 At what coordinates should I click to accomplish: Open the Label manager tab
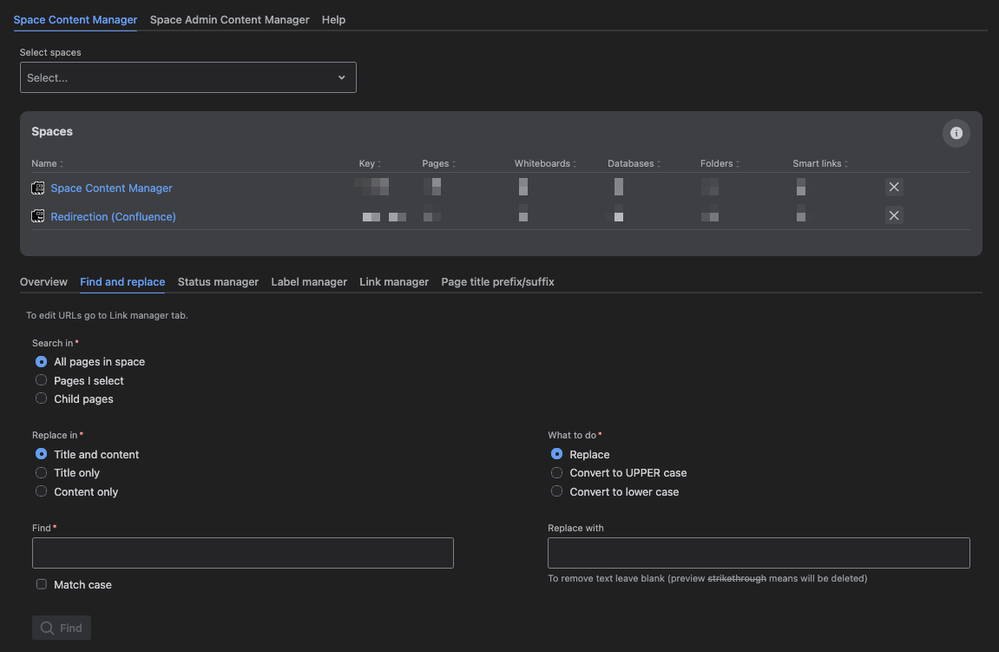coord(309,282)
